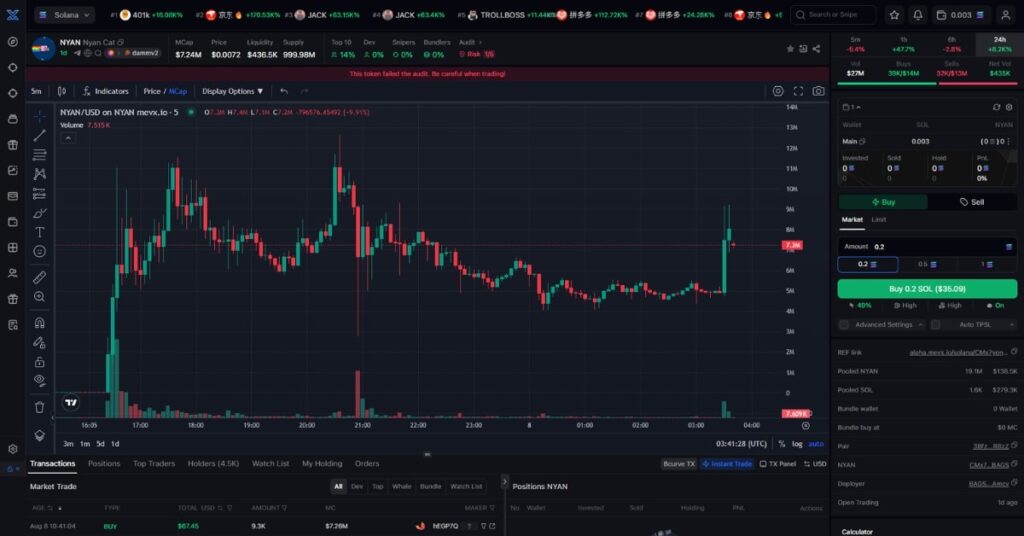This screenshot has width=1024, height=536.
Task: Toggle the log scale option
Action: click(797, 444)
